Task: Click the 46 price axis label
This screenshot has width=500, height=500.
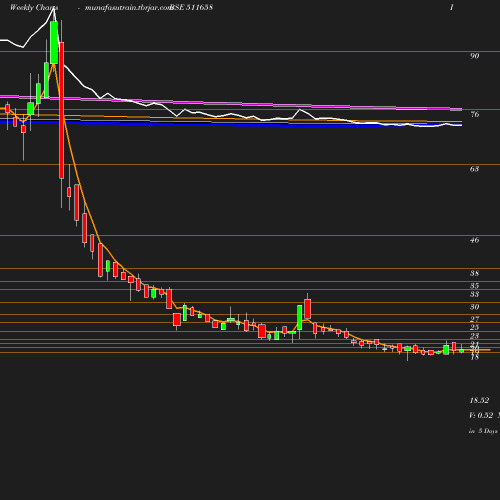Action: point(474,240)
